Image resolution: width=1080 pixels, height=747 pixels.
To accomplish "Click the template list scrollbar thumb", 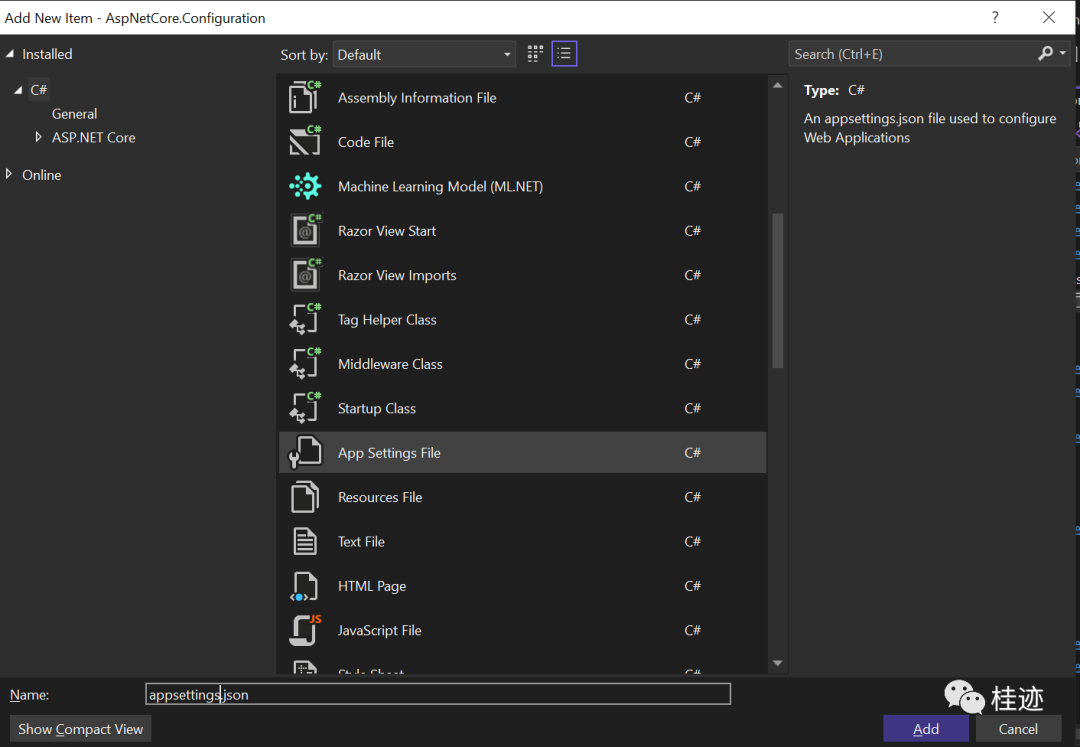I will 778,291.
